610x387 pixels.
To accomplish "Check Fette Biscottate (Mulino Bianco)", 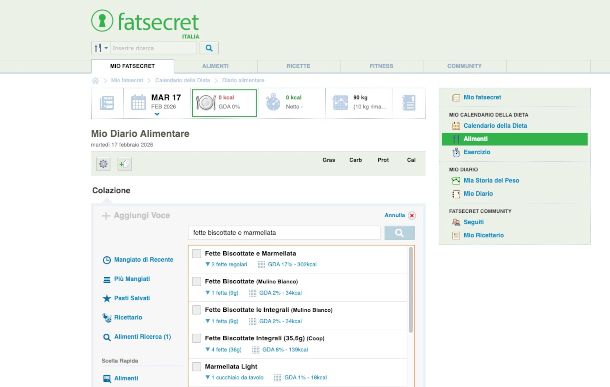I will point(196,282).
